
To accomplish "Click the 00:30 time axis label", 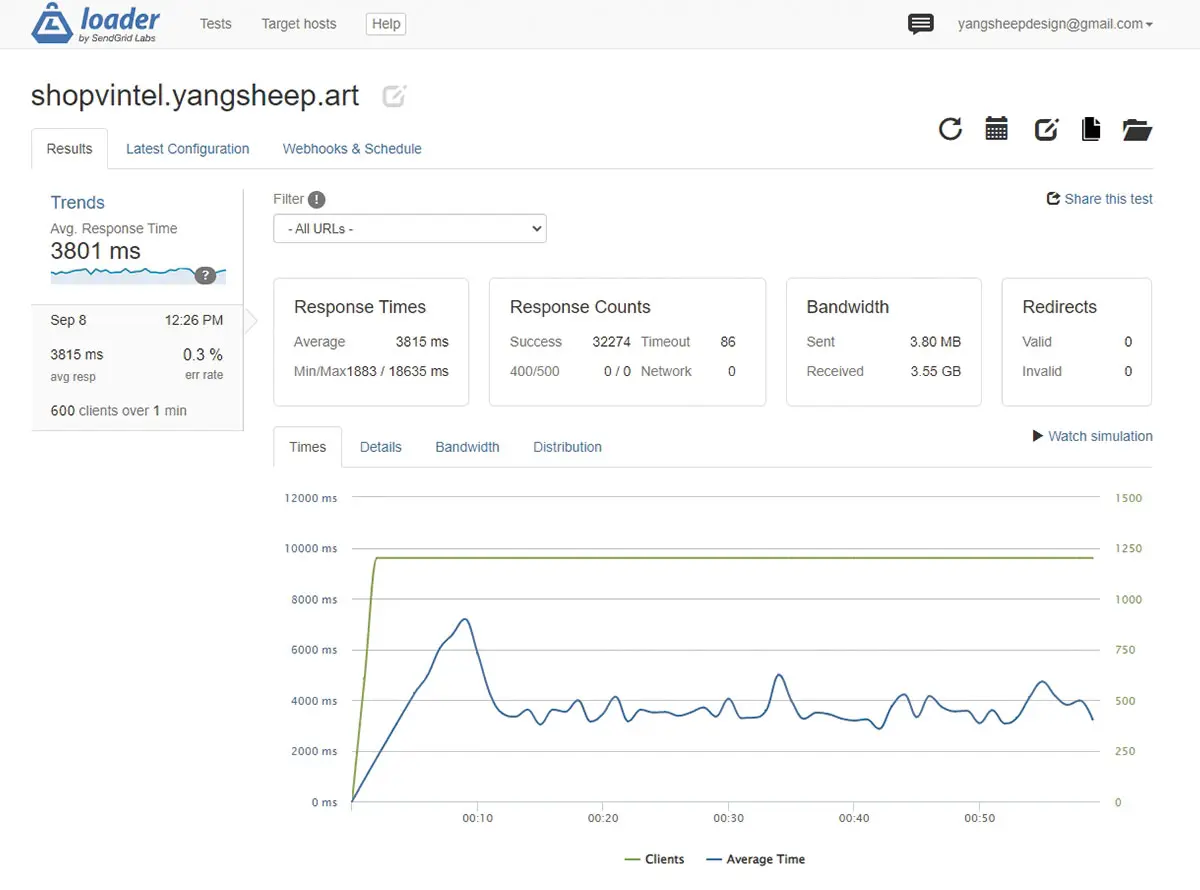I will click(x=728, y=818).
